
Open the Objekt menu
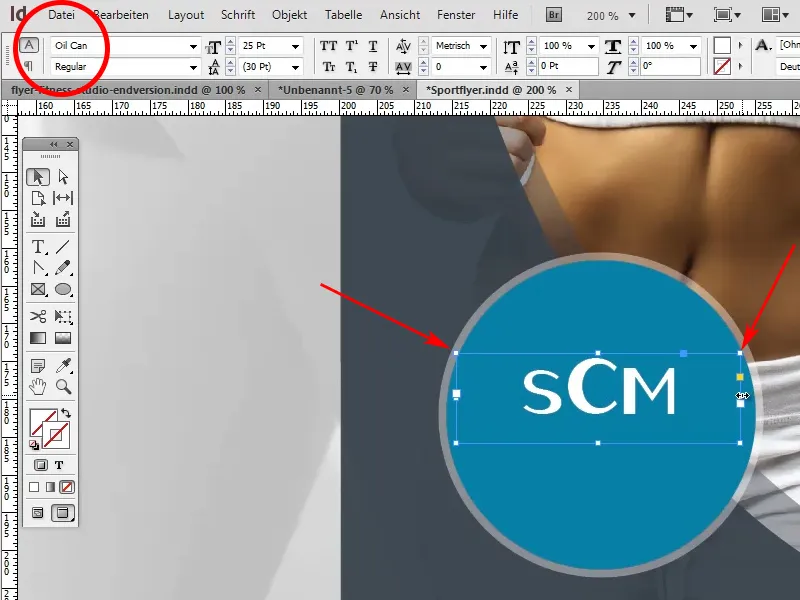point(289,15)
